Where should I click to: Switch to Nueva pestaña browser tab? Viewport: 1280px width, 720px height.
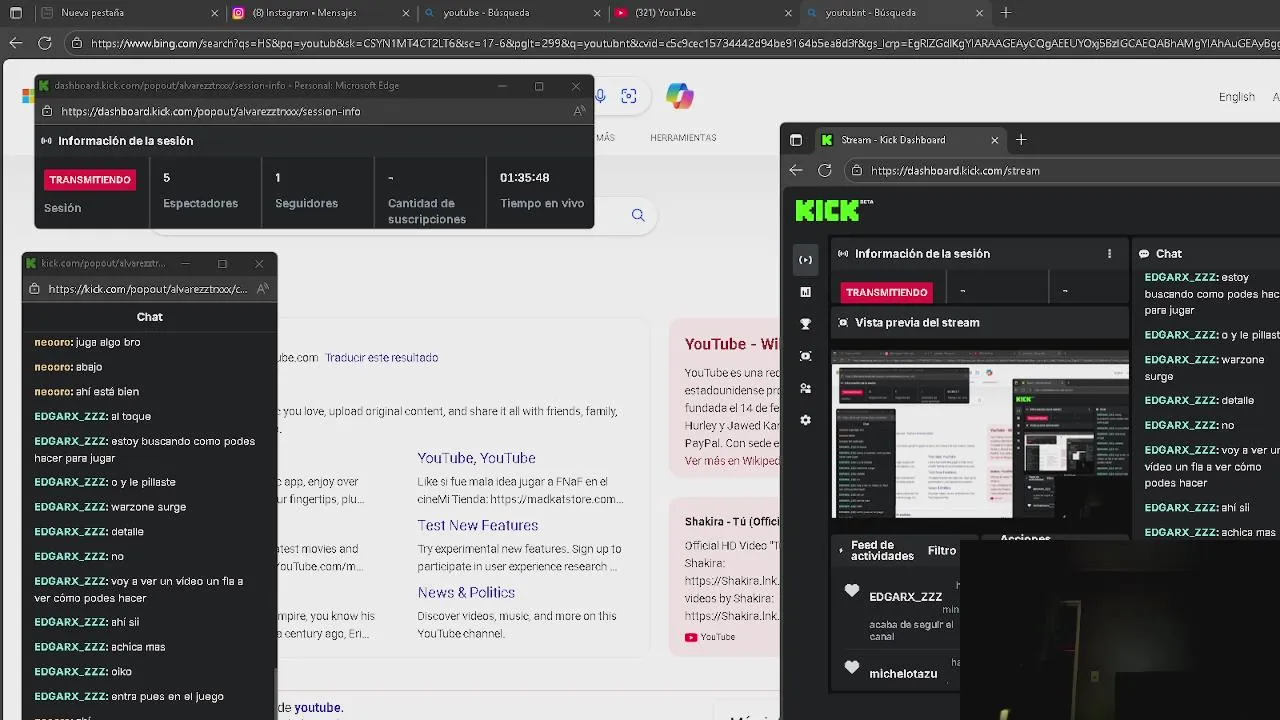coord(130,13)
